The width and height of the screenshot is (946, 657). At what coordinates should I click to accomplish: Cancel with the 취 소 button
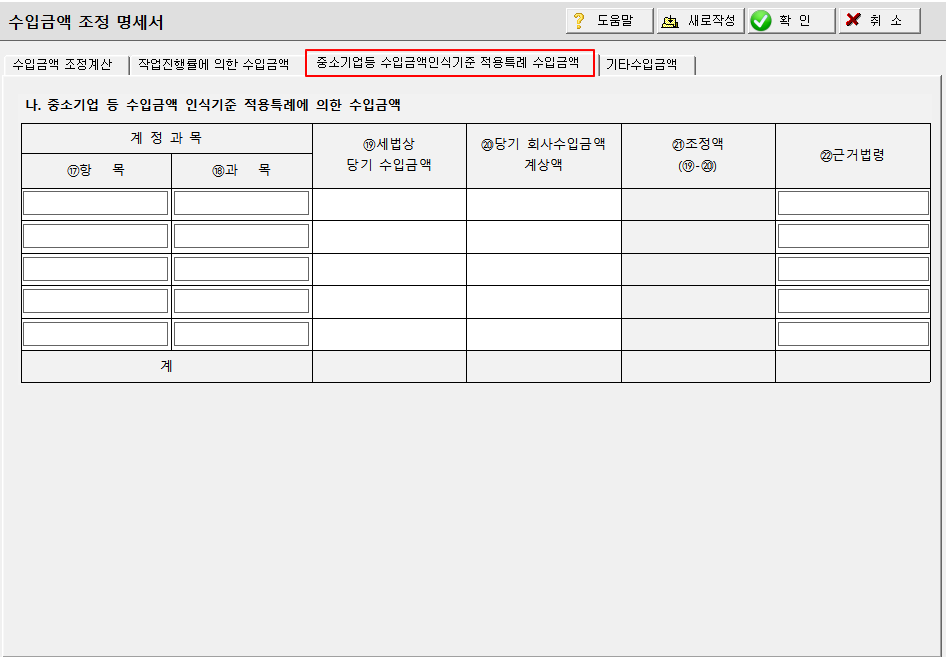click(x=880, y=21)
